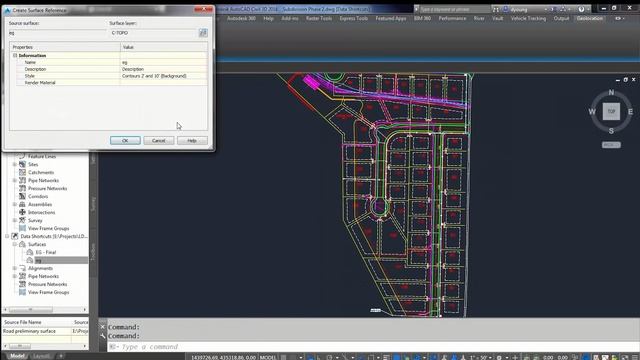This screenshot has width=640, height=360.
Task: Select the Intersections icon
Action: click(x=22, y=212)
